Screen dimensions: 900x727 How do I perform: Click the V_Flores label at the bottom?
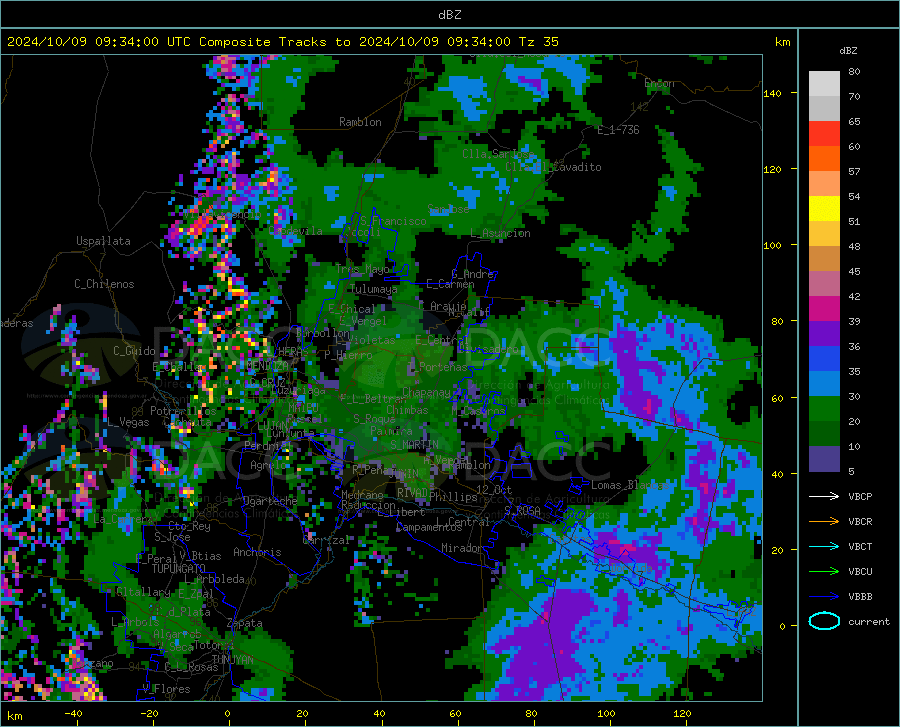coord(166,689)
